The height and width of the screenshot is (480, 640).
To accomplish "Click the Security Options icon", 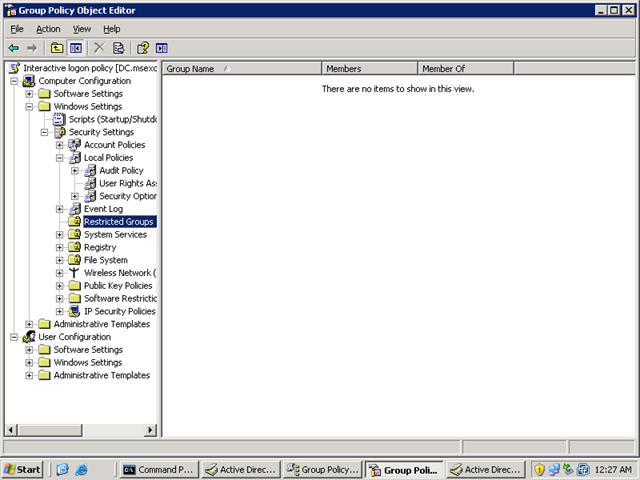I will coord(90,196).
